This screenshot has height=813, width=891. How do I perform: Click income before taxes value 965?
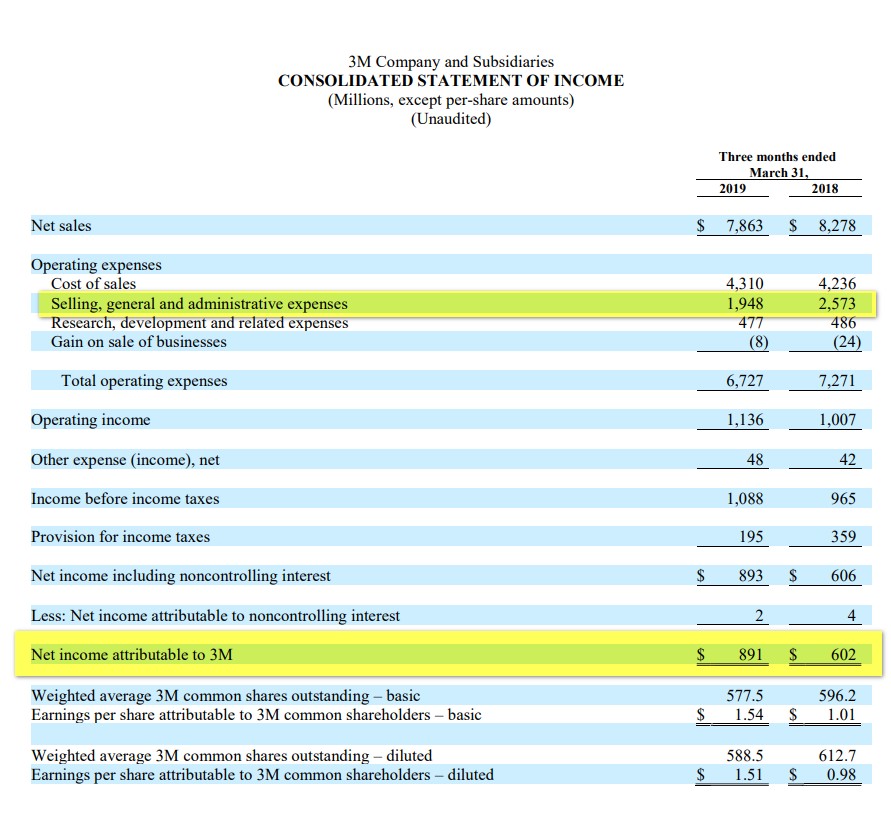(843, 498)
